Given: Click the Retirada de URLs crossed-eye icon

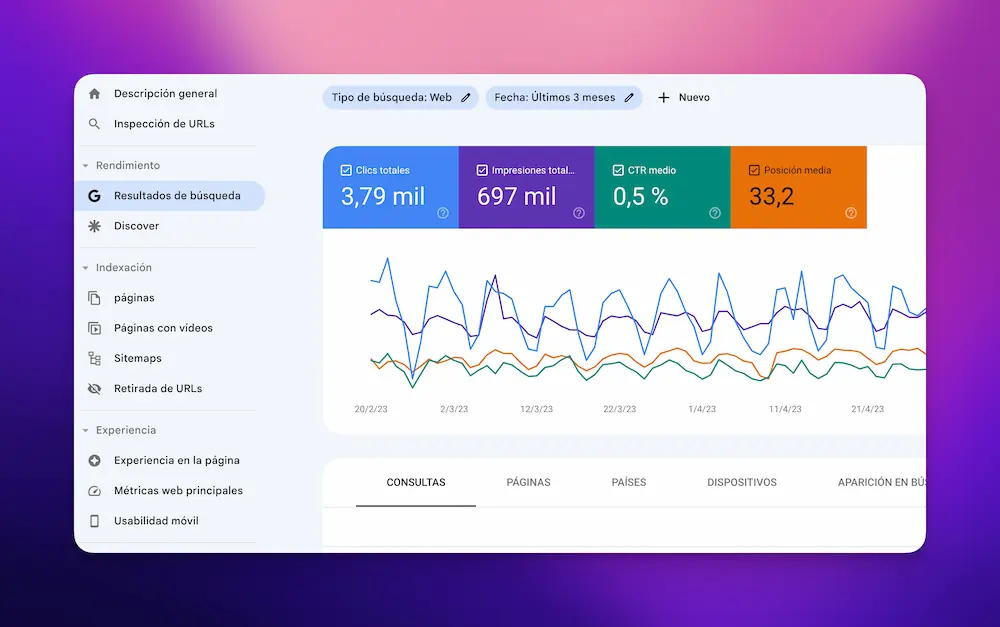Looking at the screenshot, I should (x=94, y=388).
